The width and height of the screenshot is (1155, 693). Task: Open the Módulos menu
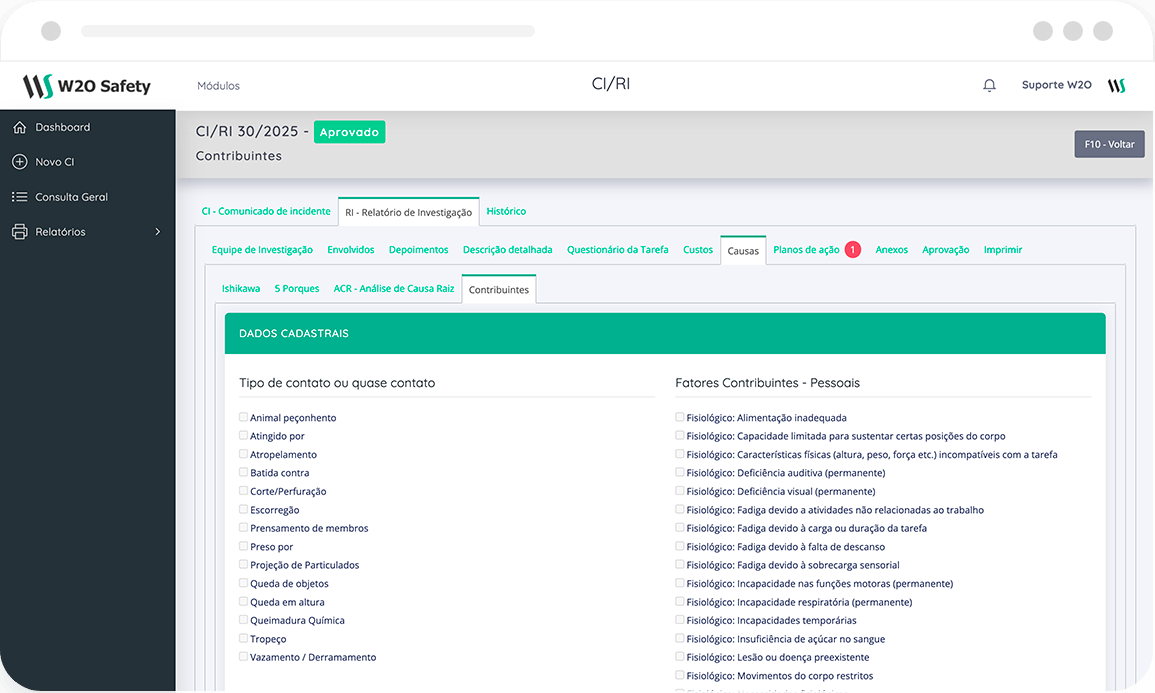(x=218, y=86)
